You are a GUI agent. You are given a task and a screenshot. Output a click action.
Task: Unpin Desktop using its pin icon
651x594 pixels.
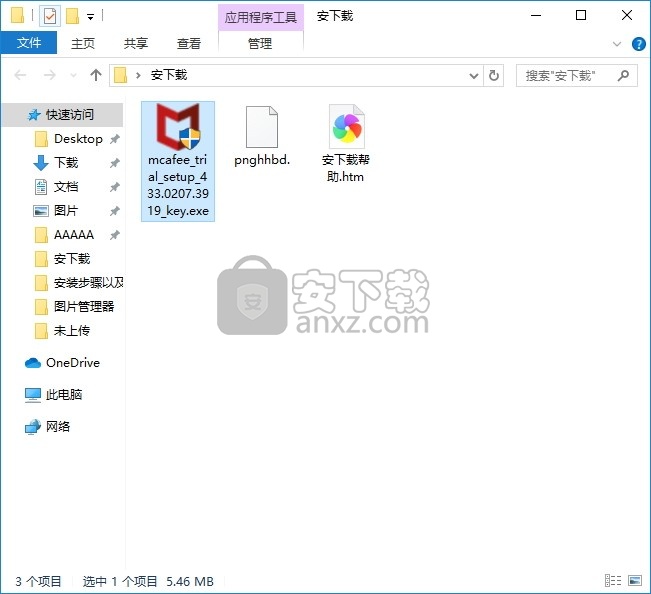[115, 139]
